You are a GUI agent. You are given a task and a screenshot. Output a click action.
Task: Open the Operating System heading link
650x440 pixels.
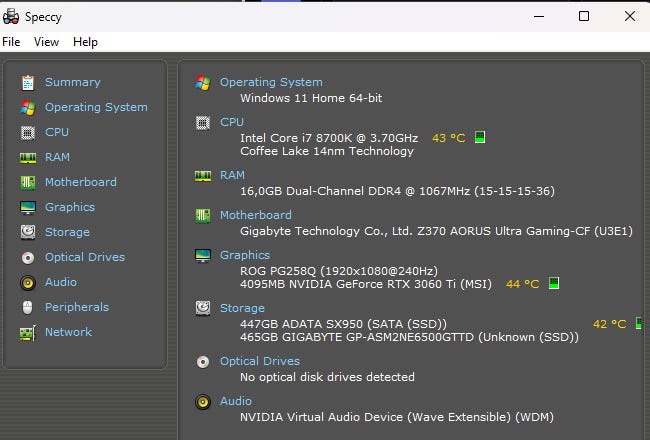271,82
